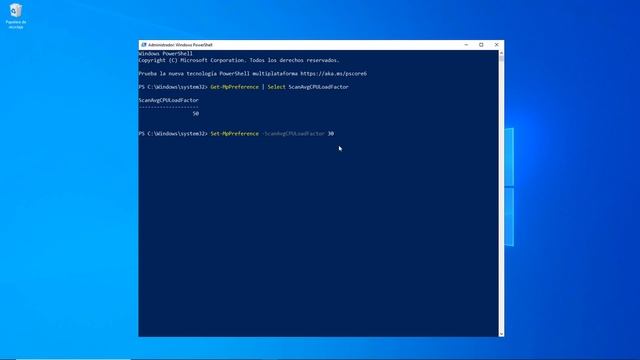Click the 'Select' keyword in first command

click(276, 87)
